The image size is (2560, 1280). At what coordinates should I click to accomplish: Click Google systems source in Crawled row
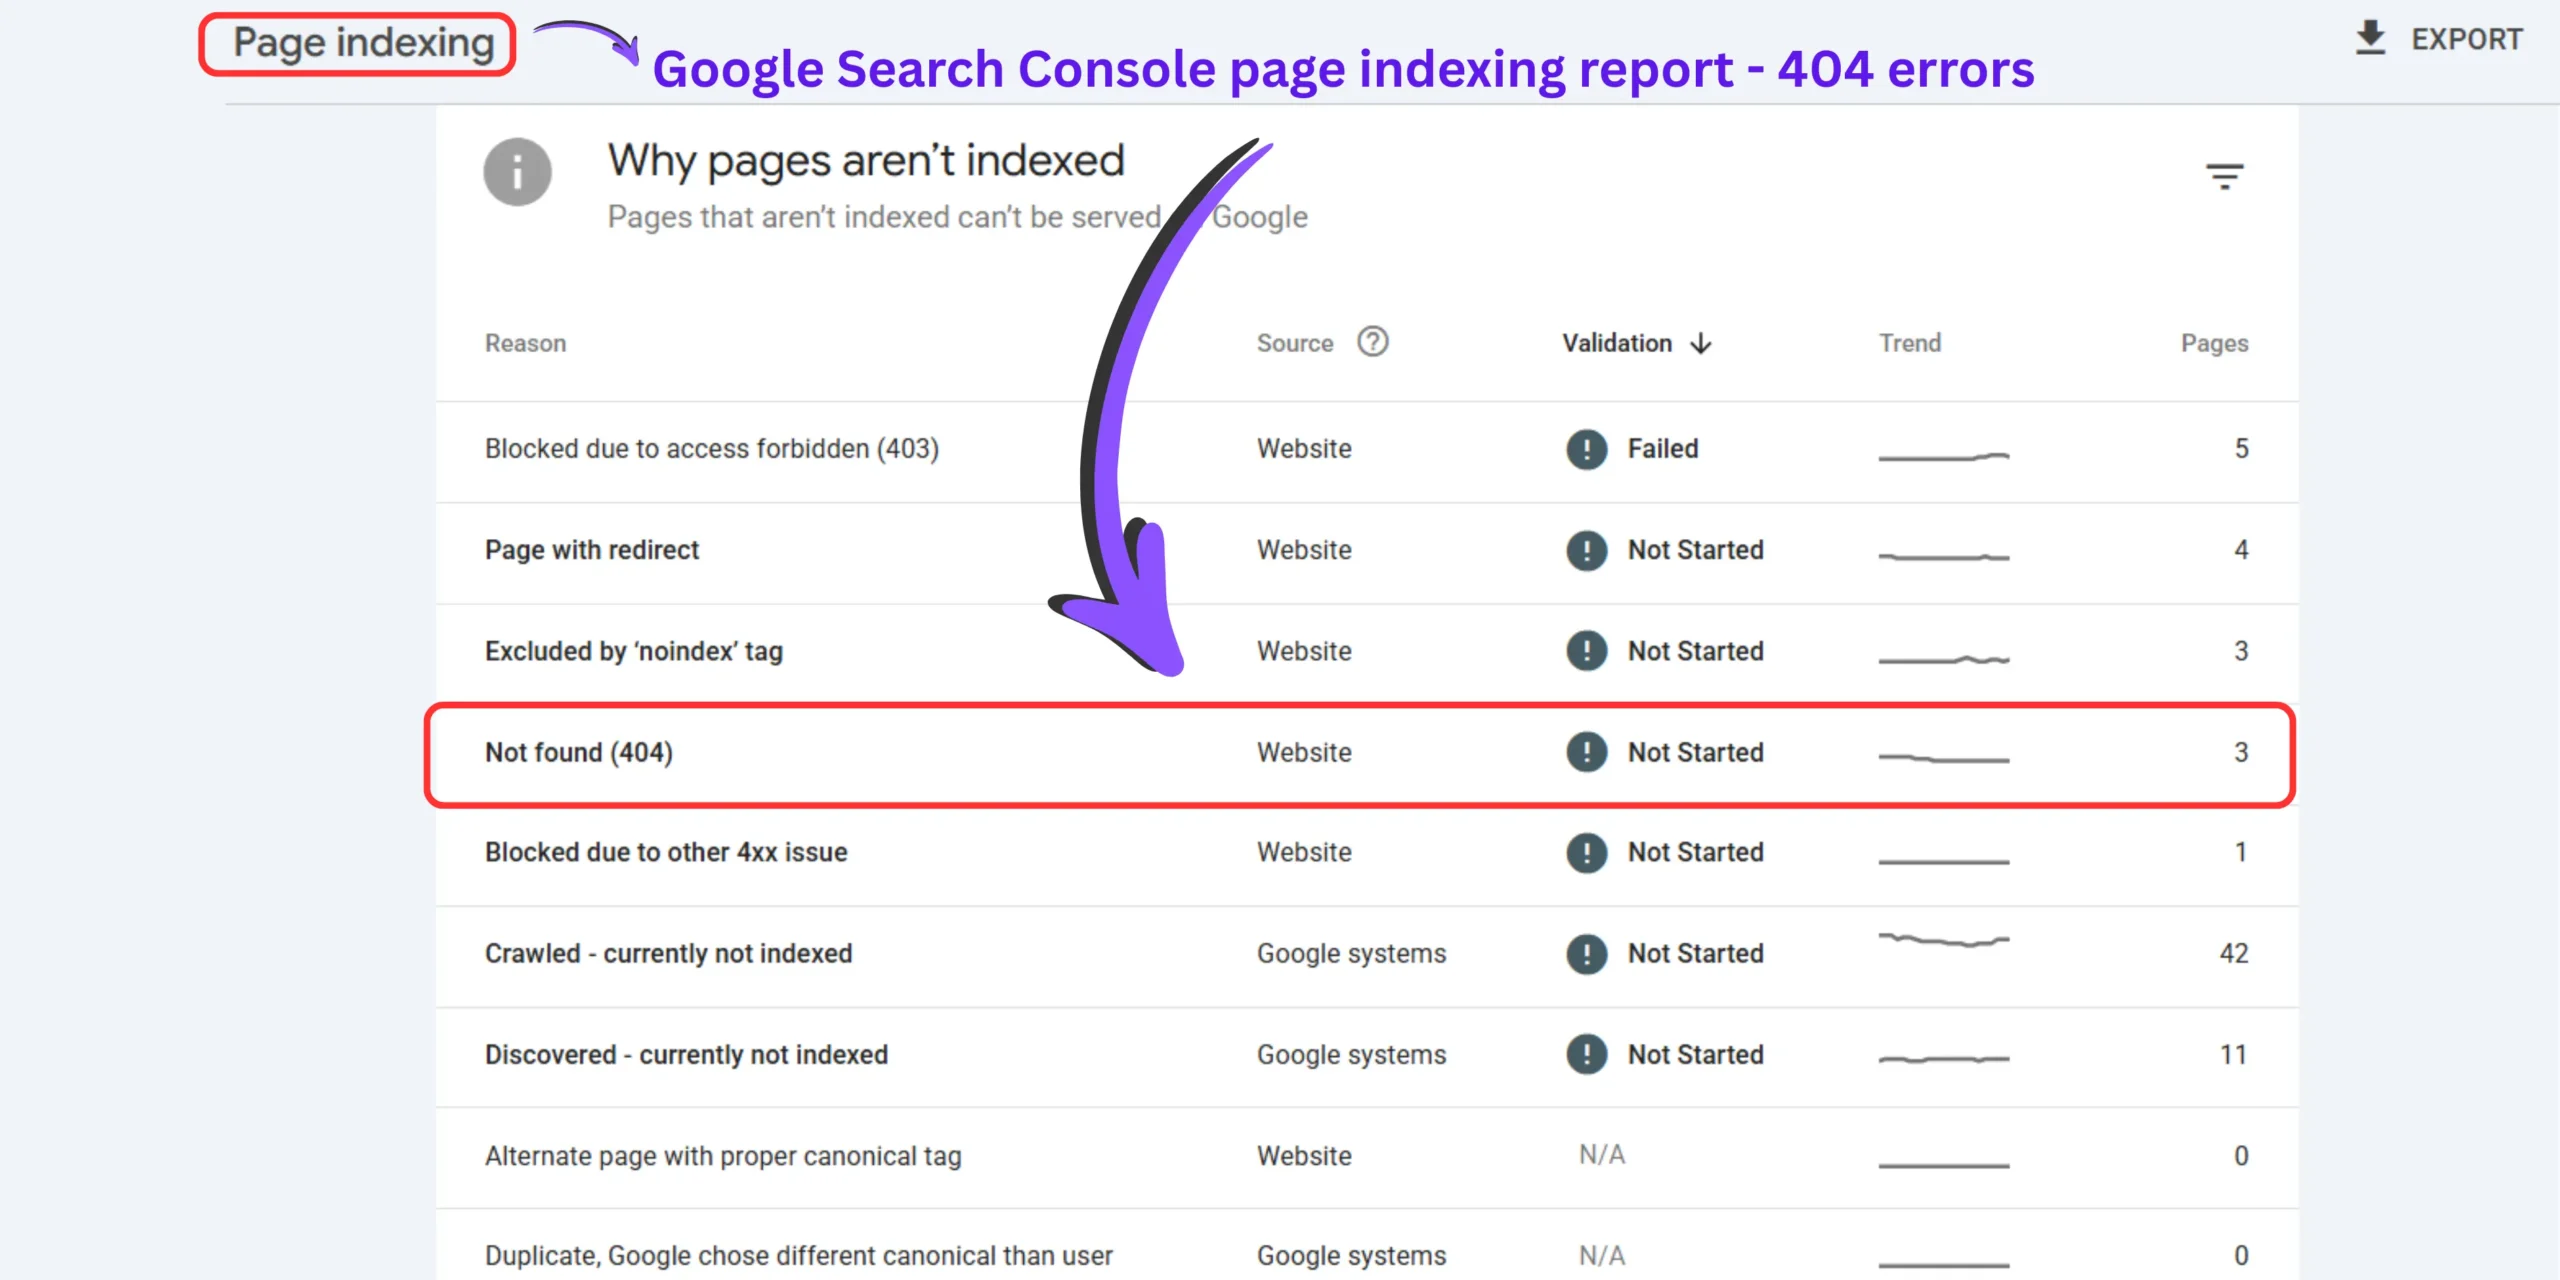coord(1351,954)
